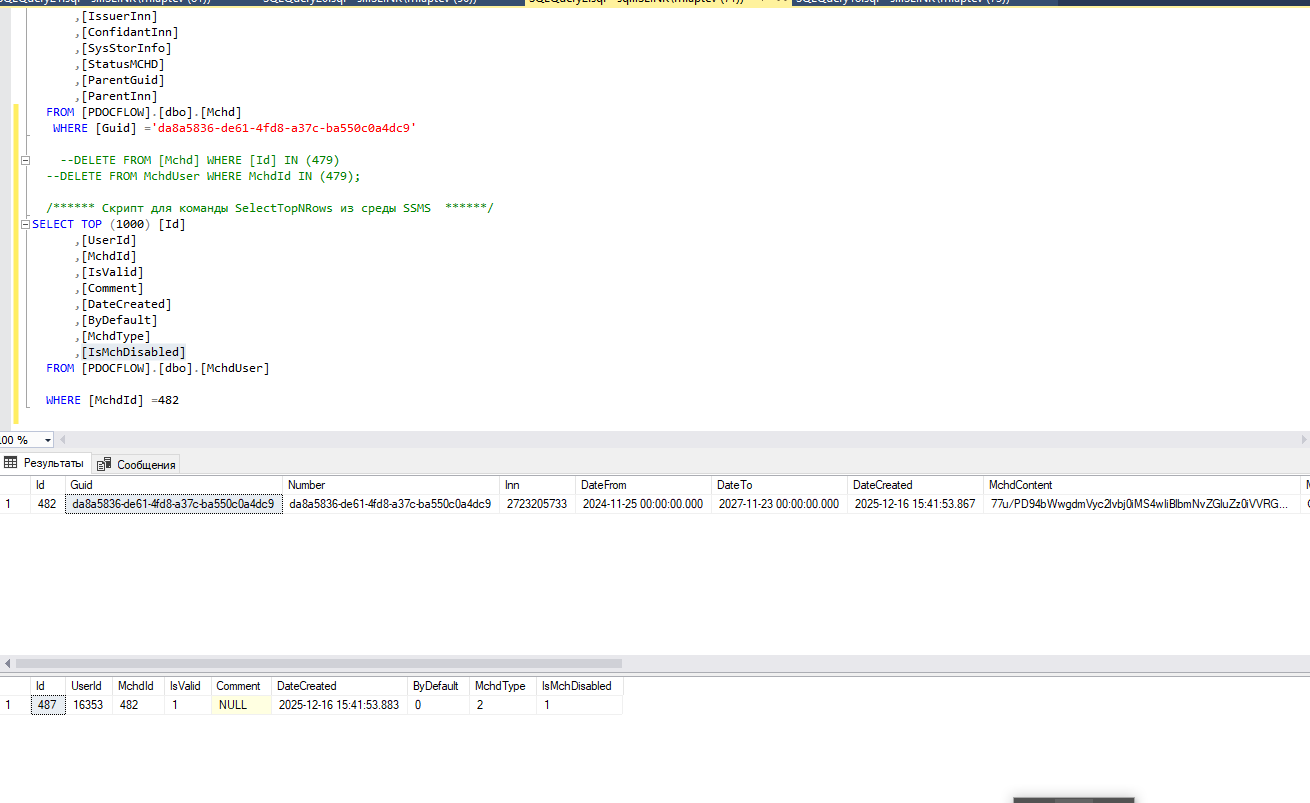
Task: Click the Comment column header
Action: coord(241,686)
